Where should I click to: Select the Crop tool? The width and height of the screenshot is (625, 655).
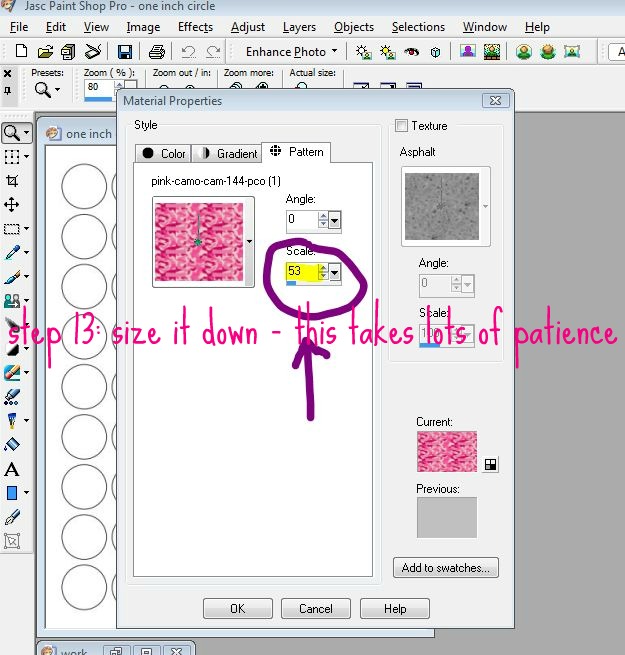[12, 180]
